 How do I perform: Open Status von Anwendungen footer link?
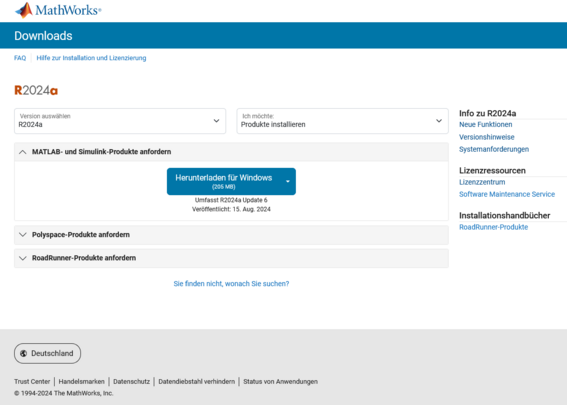pyautogui.click(x=280, y=381)
